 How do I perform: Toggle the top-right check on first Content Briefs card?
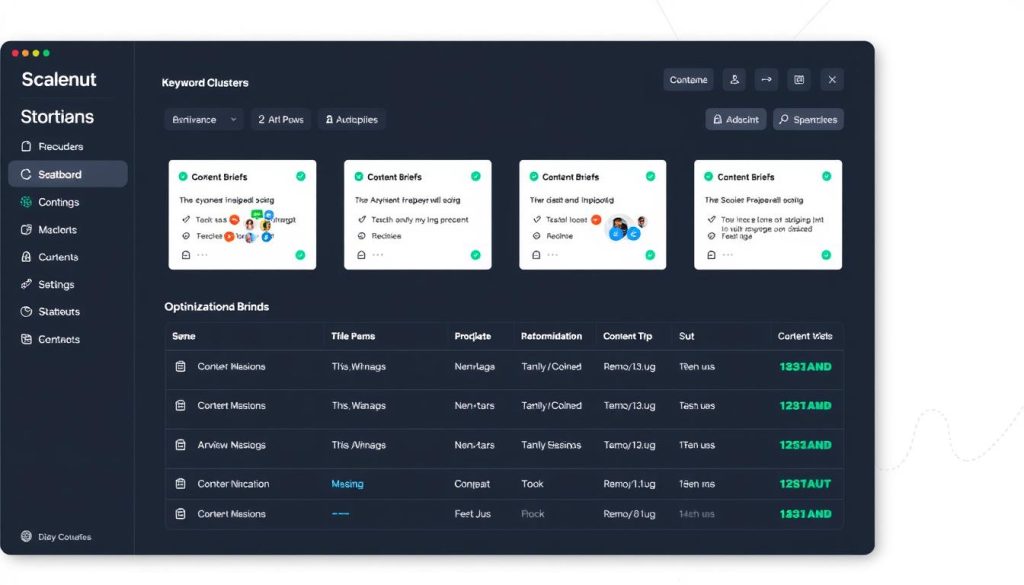[x=300, y=176]
